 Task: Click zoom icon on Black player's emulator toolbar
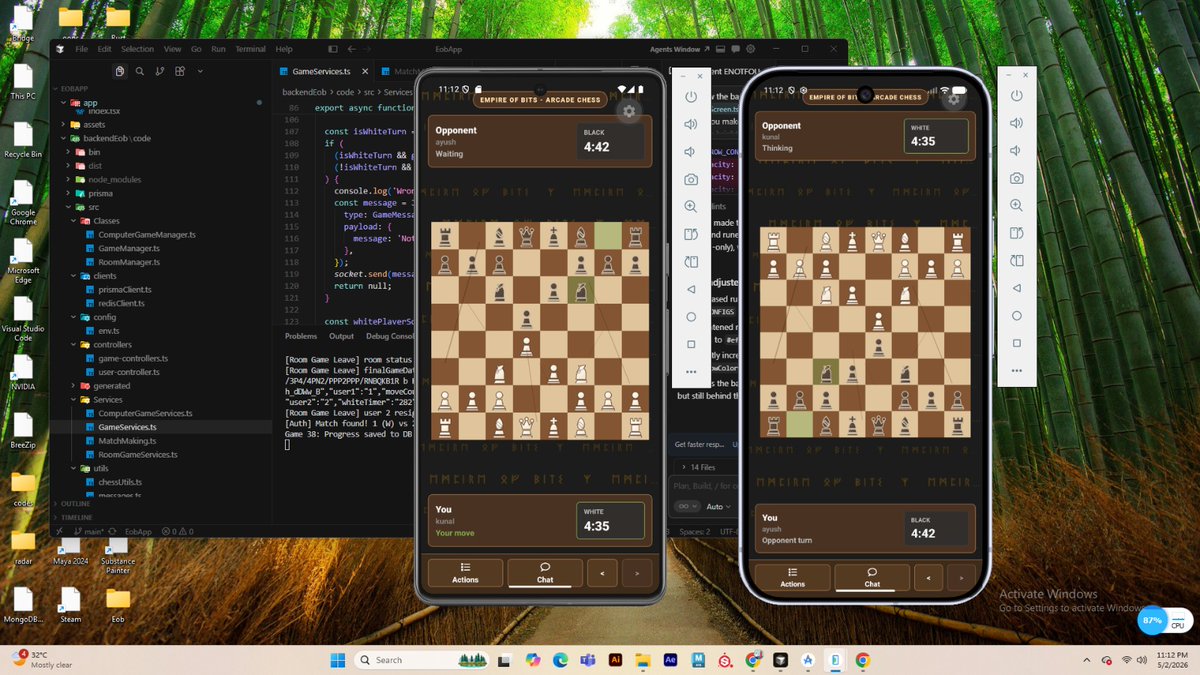(x=1016, y=205)
